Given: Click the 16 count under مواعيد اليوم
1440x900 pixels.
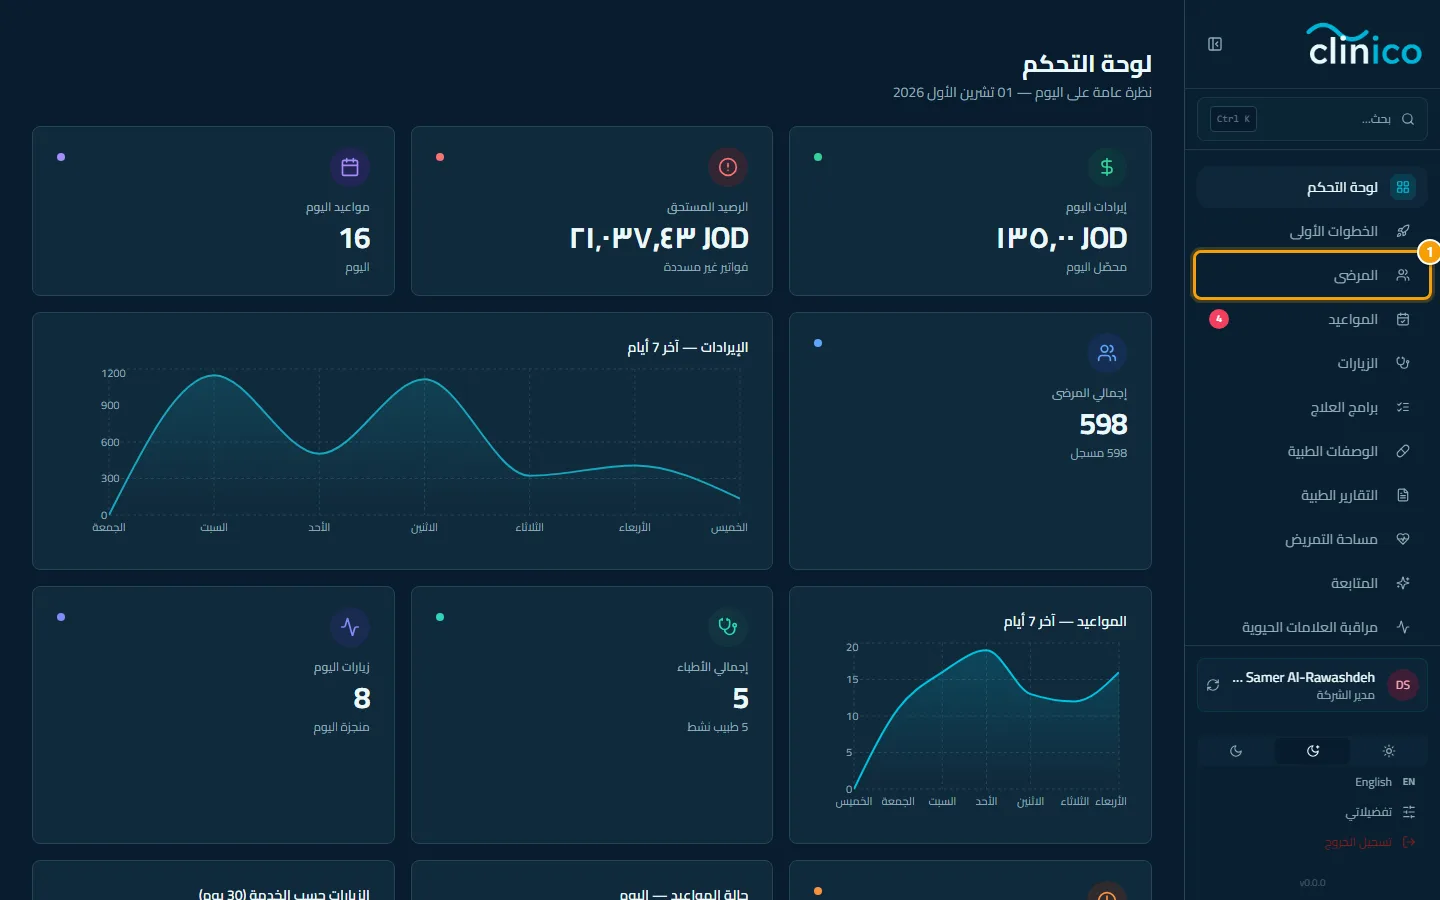Looking at the screenshot, I should pyautogui.click(x=355, y=238).
